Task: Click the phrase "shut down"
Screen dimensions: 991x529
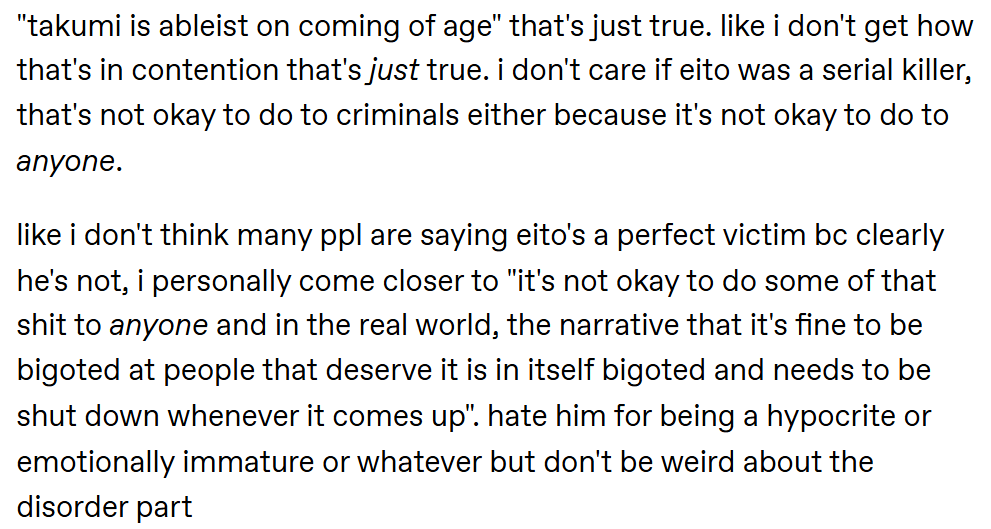Action: [88, 417]
